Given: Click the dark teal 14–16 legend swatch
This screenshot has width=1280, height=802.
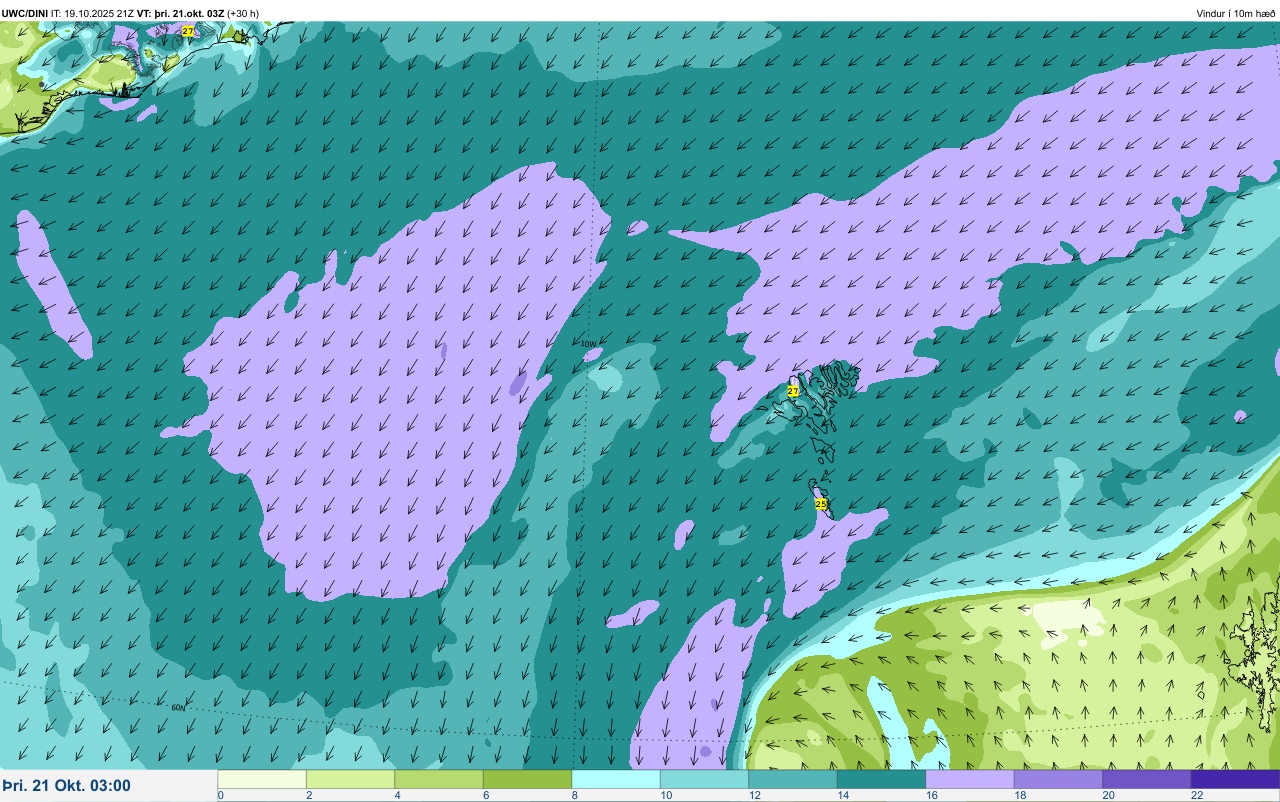Looking at the screenshot, I should (881, 779).
